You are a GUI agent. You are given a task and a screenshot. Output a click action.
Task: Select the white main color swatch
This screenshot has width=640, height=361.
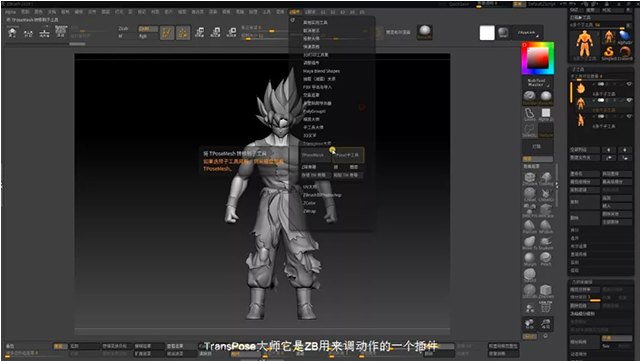pos(487,33)
